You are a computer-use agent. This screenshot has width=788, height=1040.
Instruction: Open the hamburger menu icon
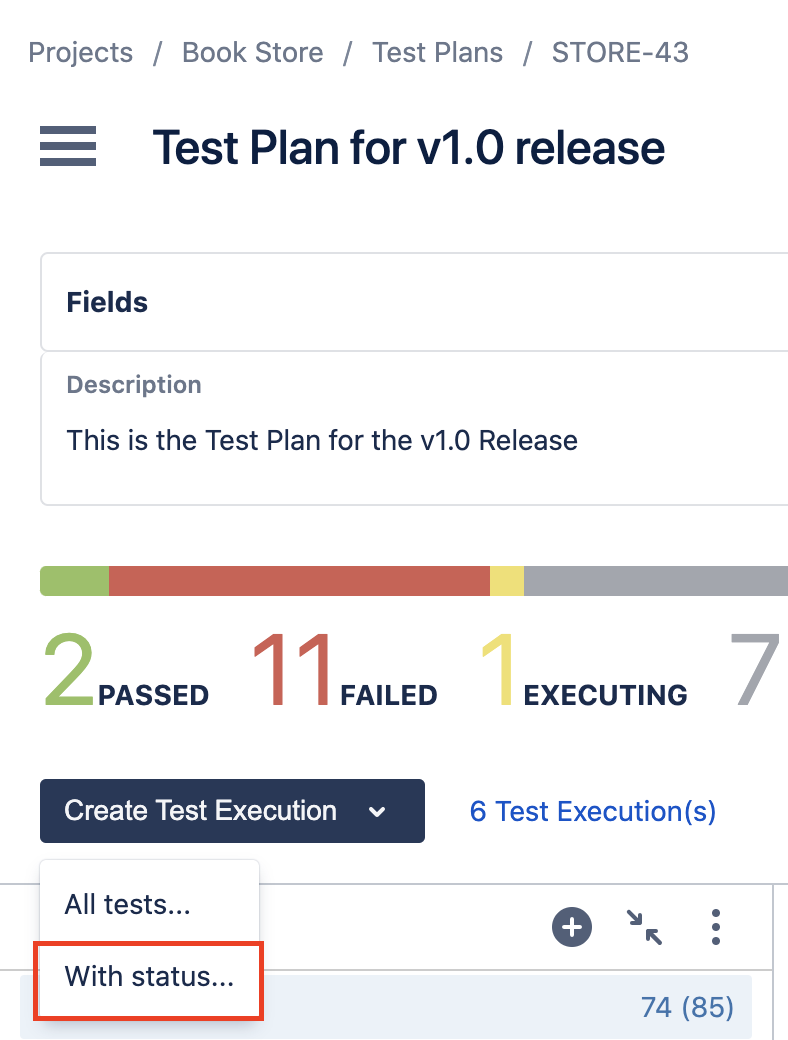point(68,146)
